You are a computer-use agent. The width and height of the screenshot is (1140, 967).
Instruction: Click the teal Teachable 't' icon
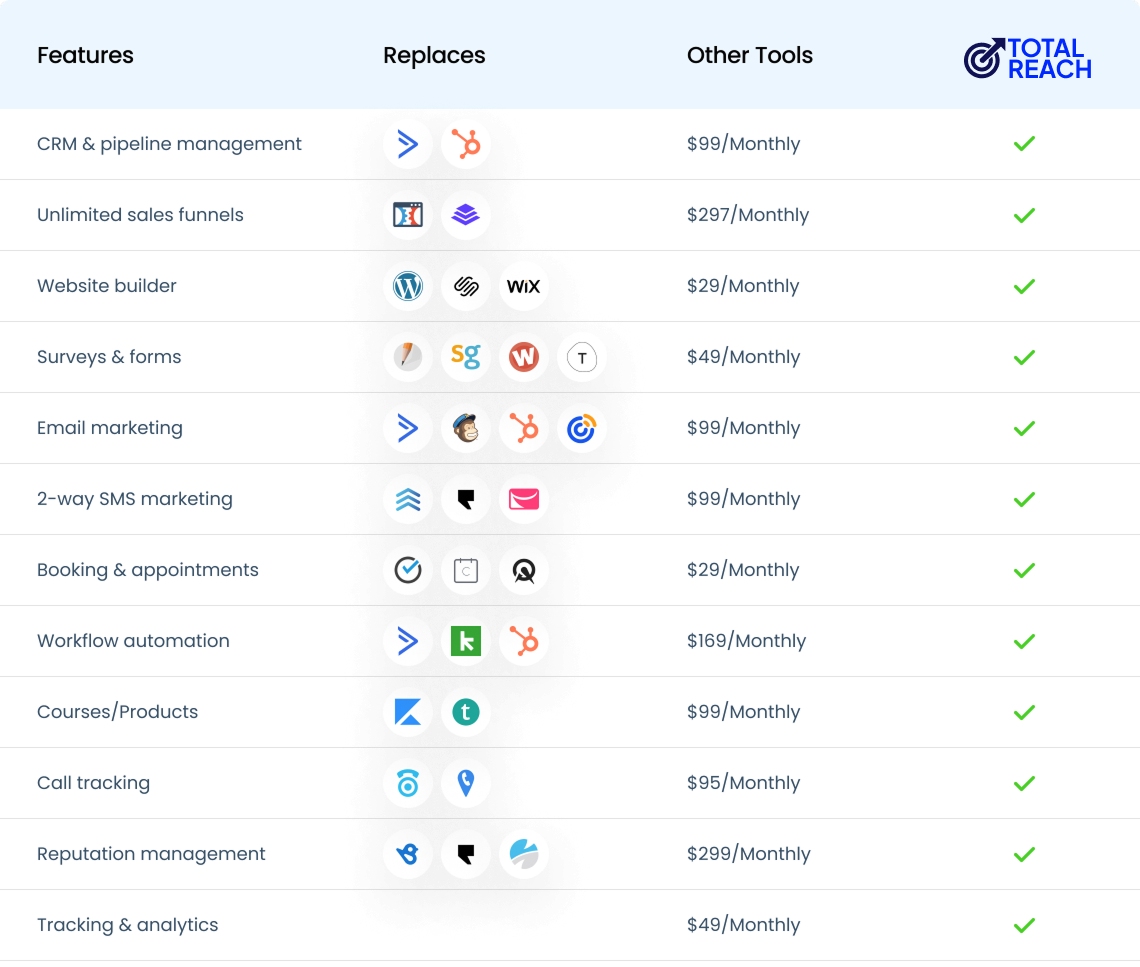(x=466, y=712)
